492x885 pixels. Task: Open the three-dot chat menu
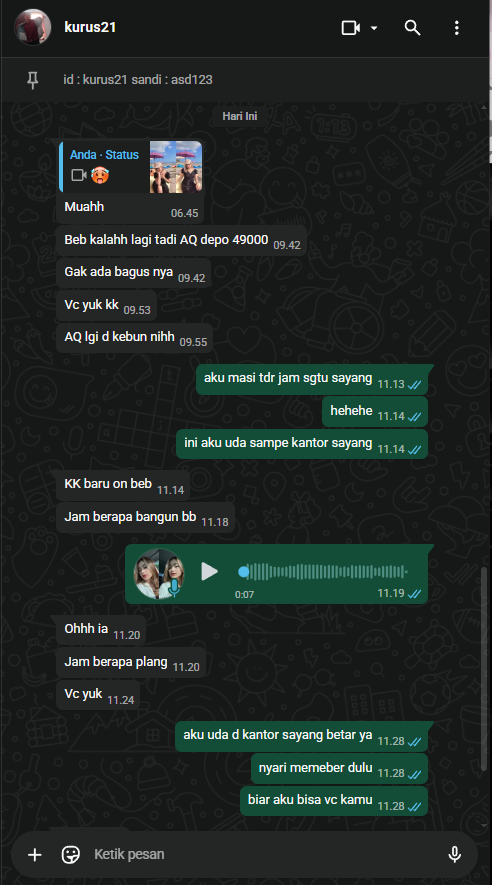[456, 28]
